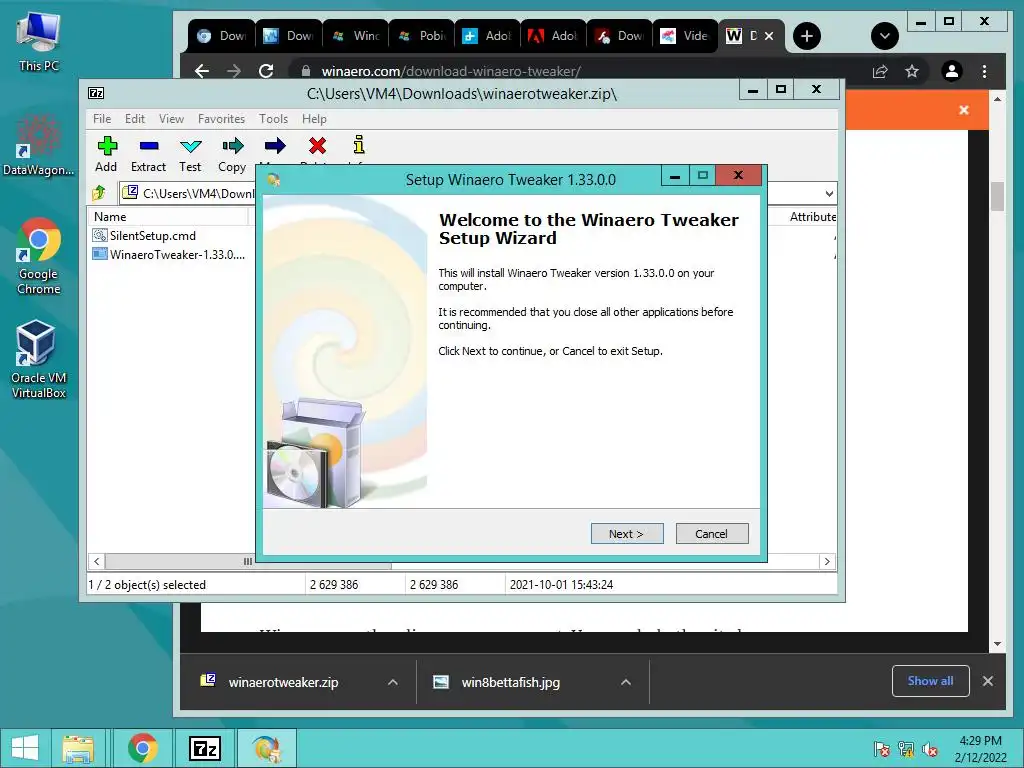Select the DataWagon desktop shortcut
Screen dimensions: 1024x768
tap(39, 146)
